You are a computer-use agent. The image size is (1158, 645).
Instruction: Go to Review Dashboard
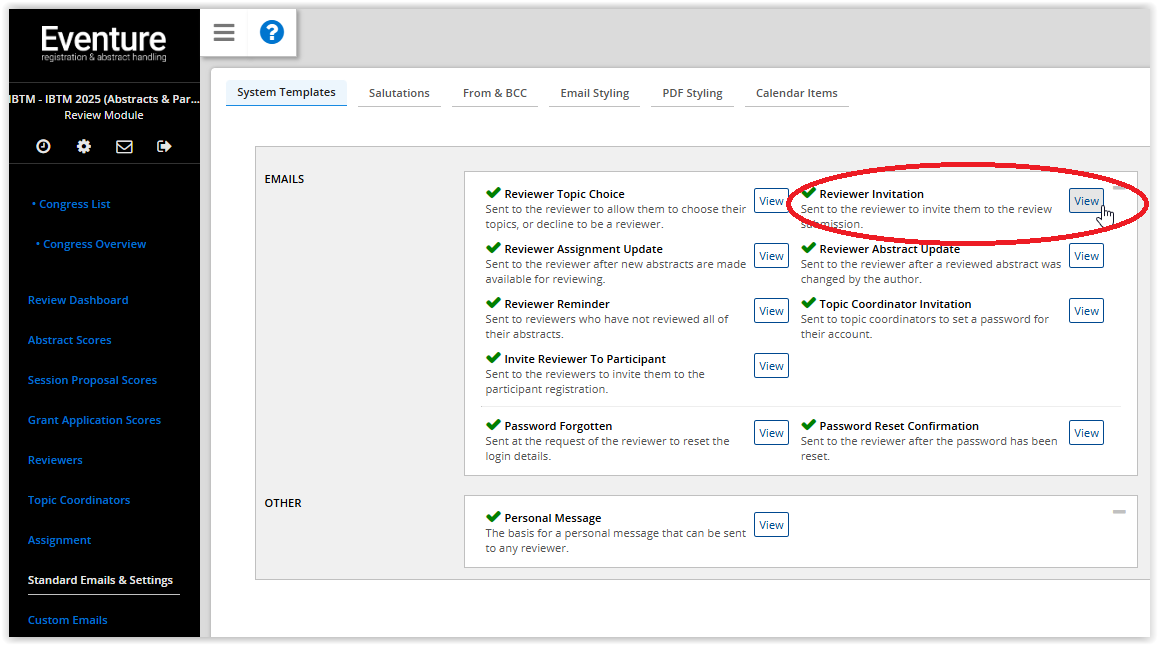tap(78, 300)
